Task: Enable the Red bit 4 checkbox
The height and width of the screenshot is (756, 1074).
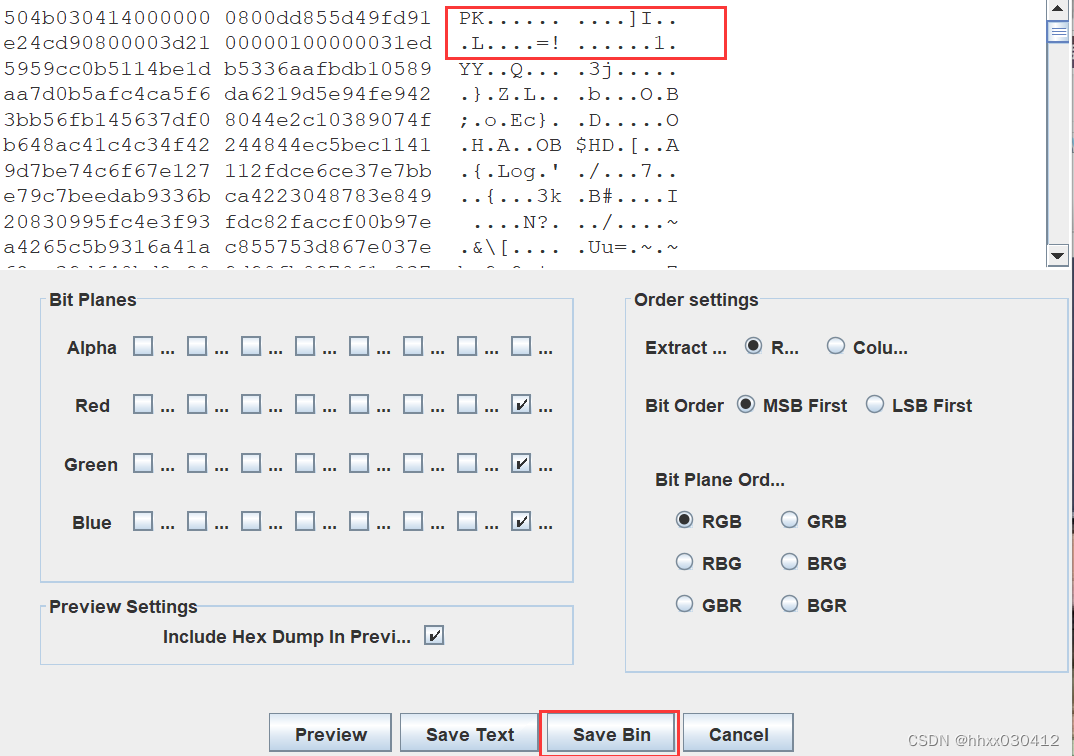Action: (305, 405)
